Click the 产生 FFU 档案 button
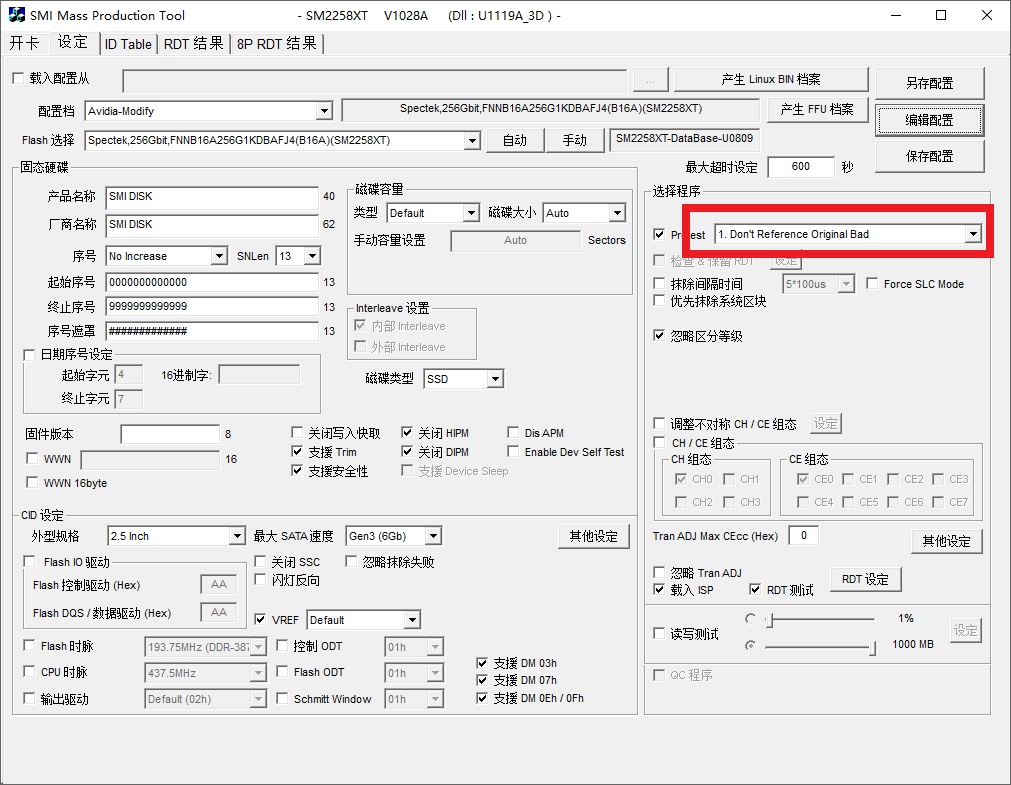 pos(816,110)
